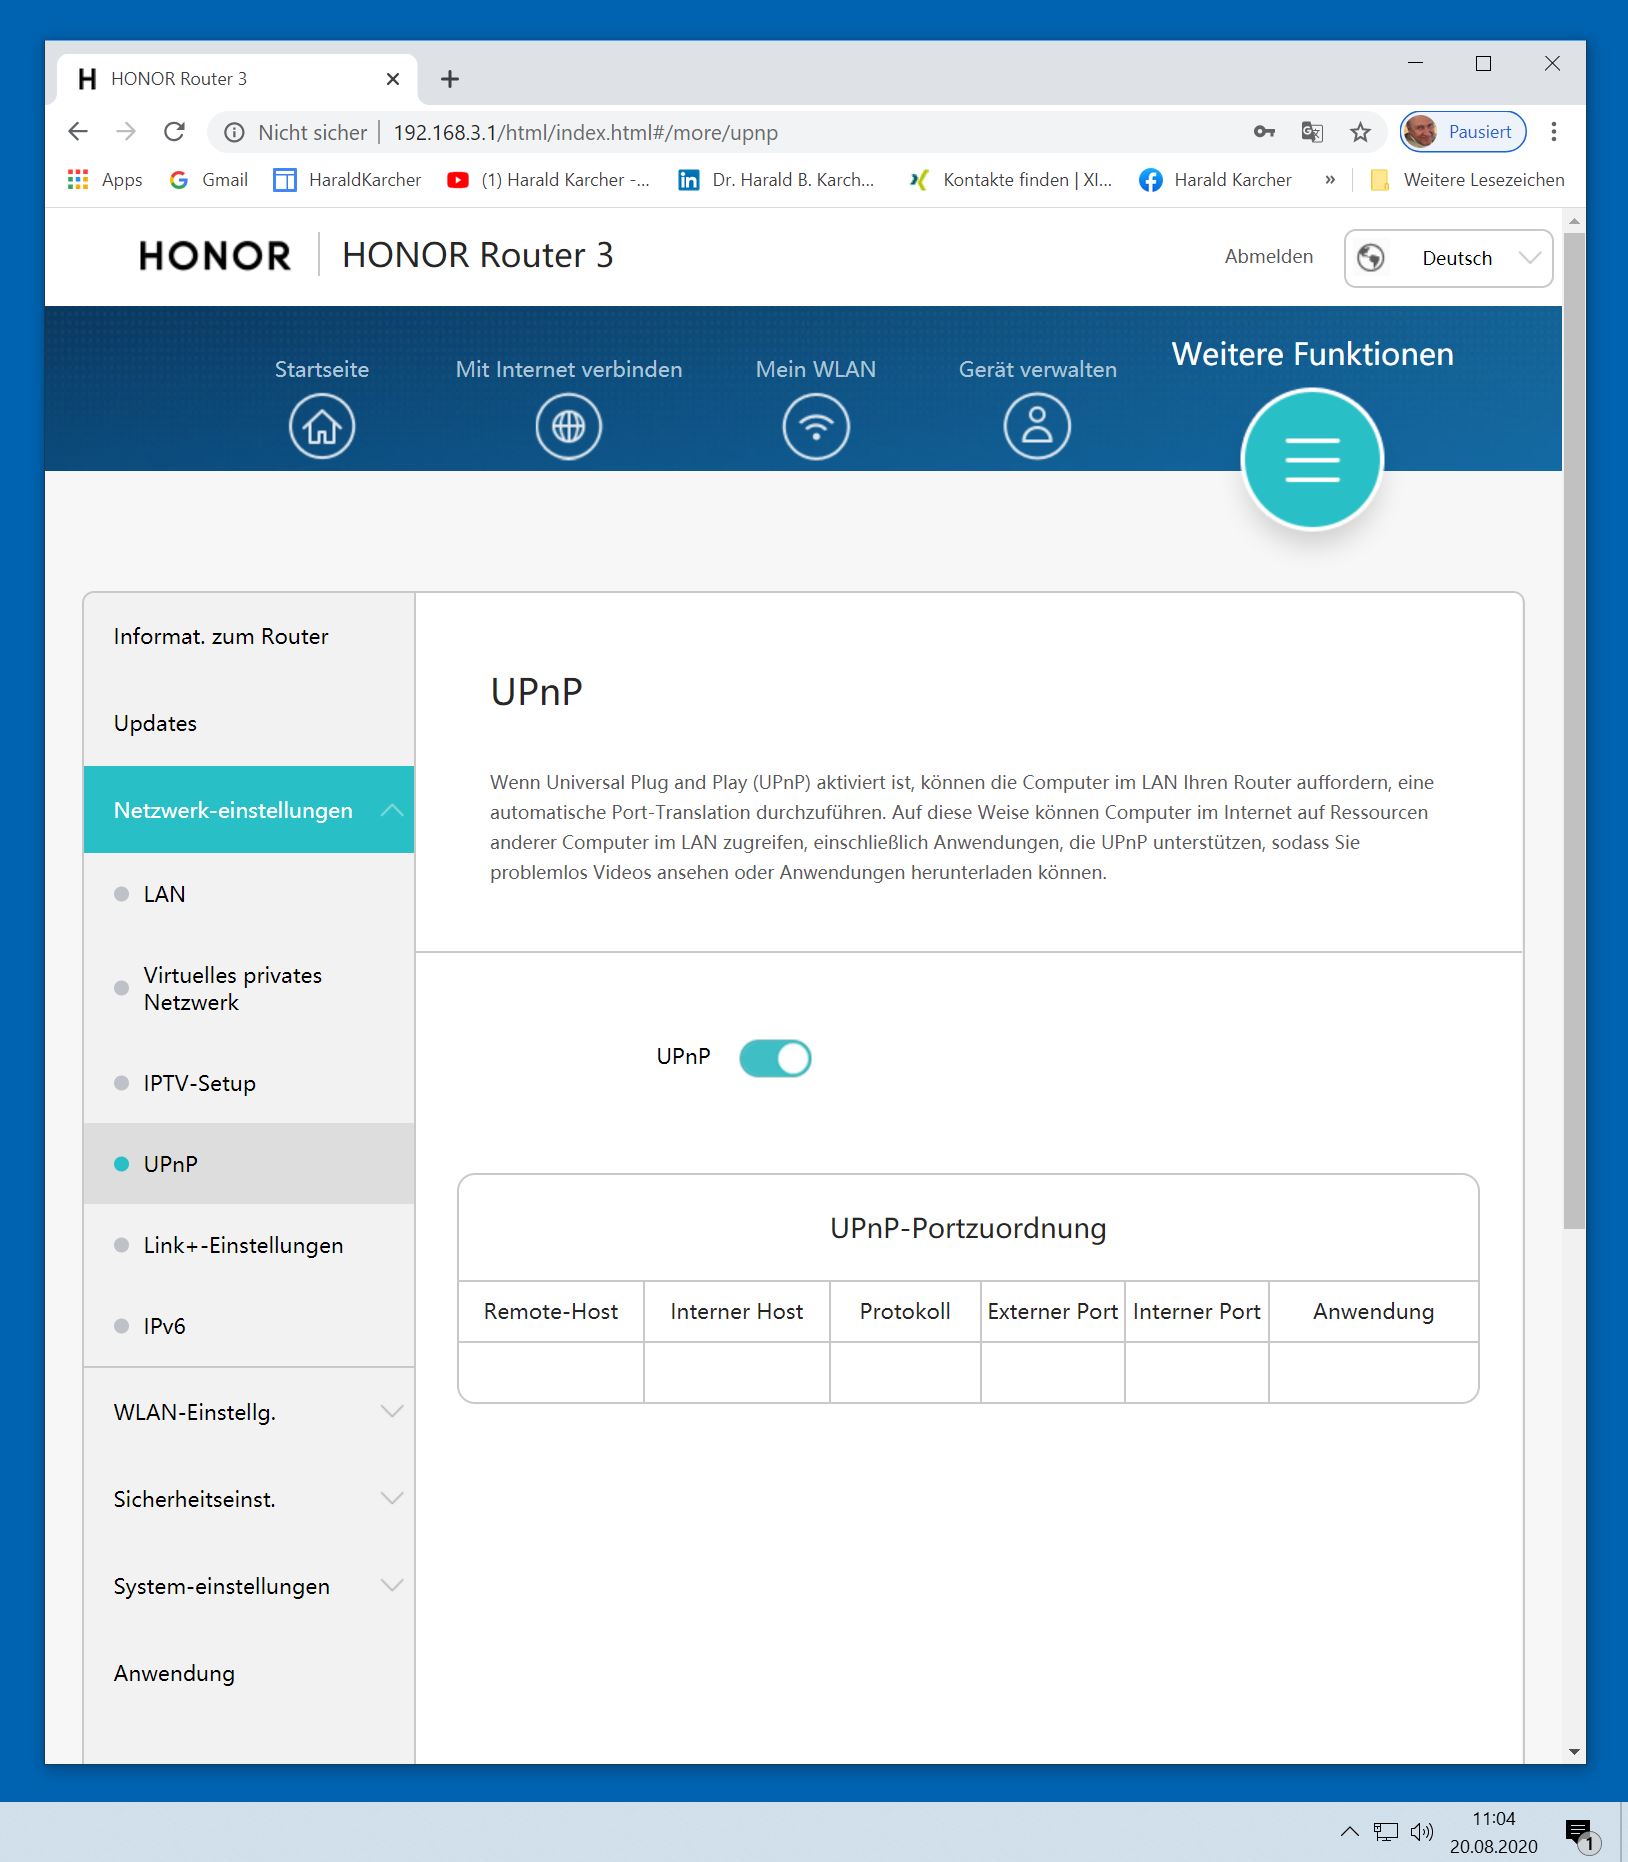1628x1862 pixels.
Task: Open the Anwendung sidebar item
Action: (x=249, y=1673)
